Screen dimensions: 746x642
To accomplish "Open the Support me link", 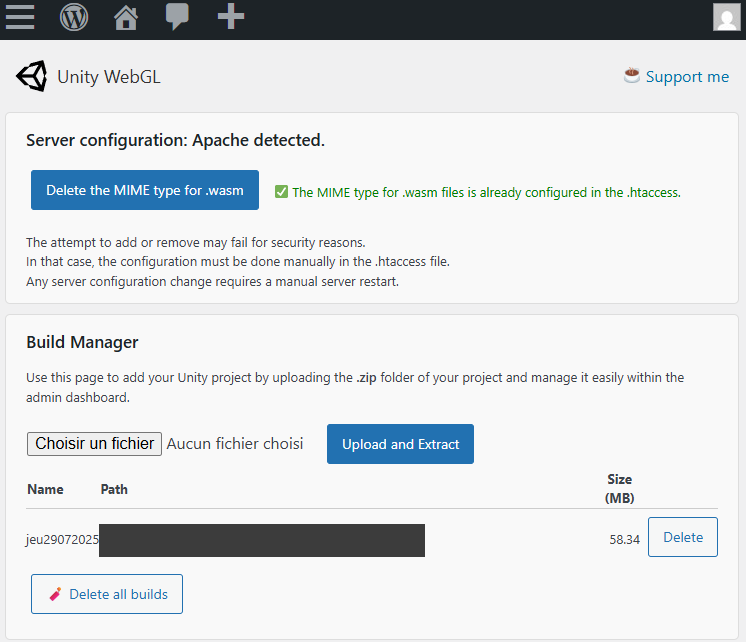I will (687, 76).
